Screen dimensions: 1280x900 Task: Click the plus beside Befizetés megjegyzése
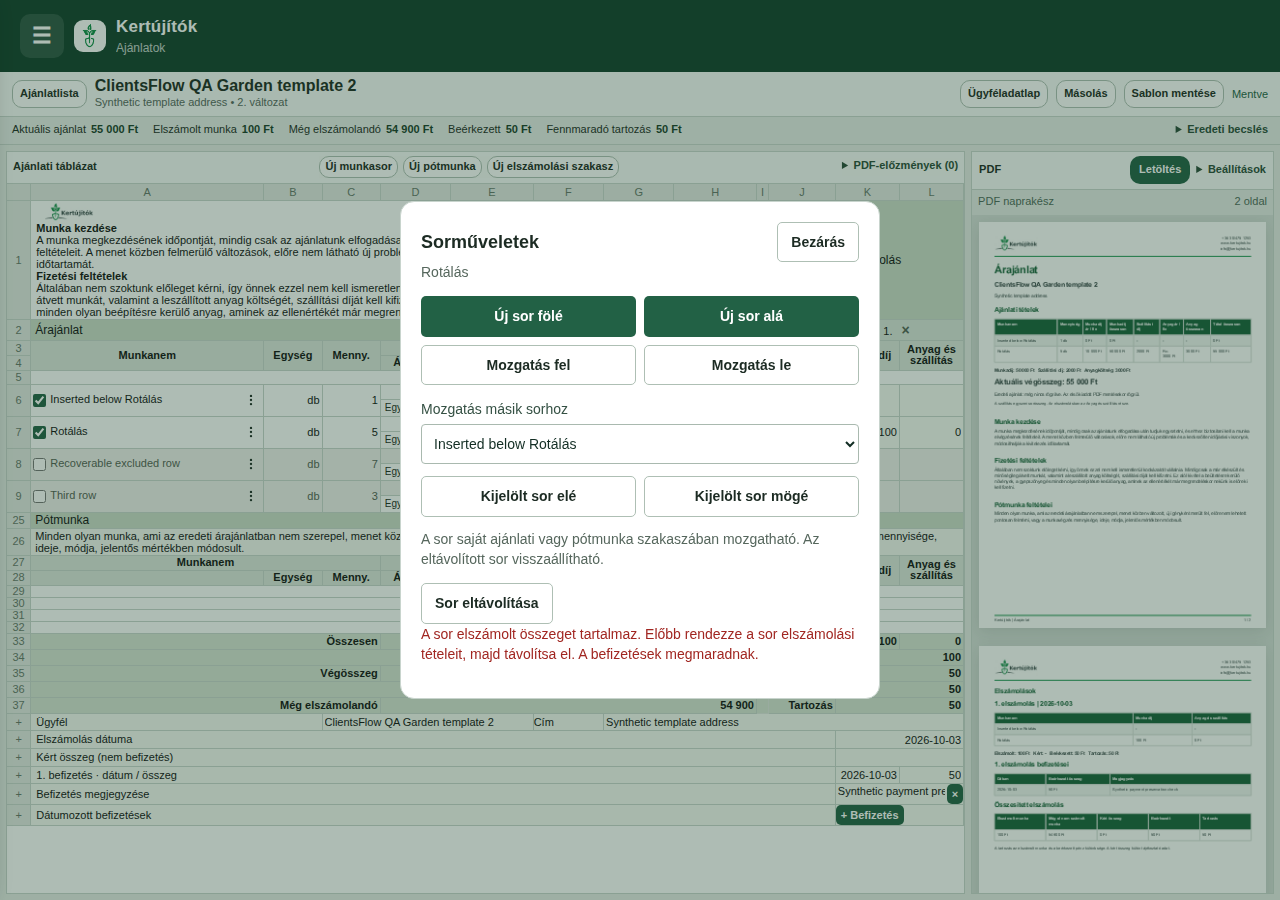(x=18, y=794)
